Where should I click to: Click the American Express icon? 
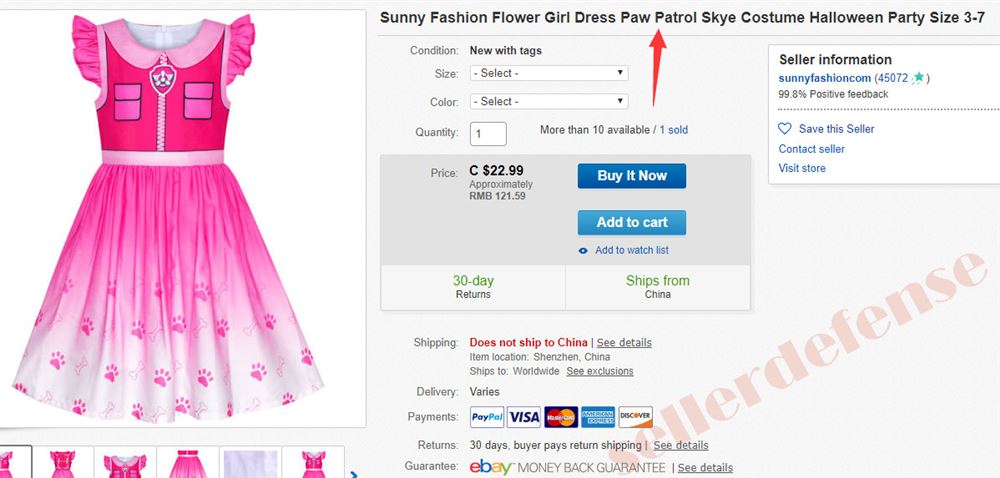pos(598,417)
